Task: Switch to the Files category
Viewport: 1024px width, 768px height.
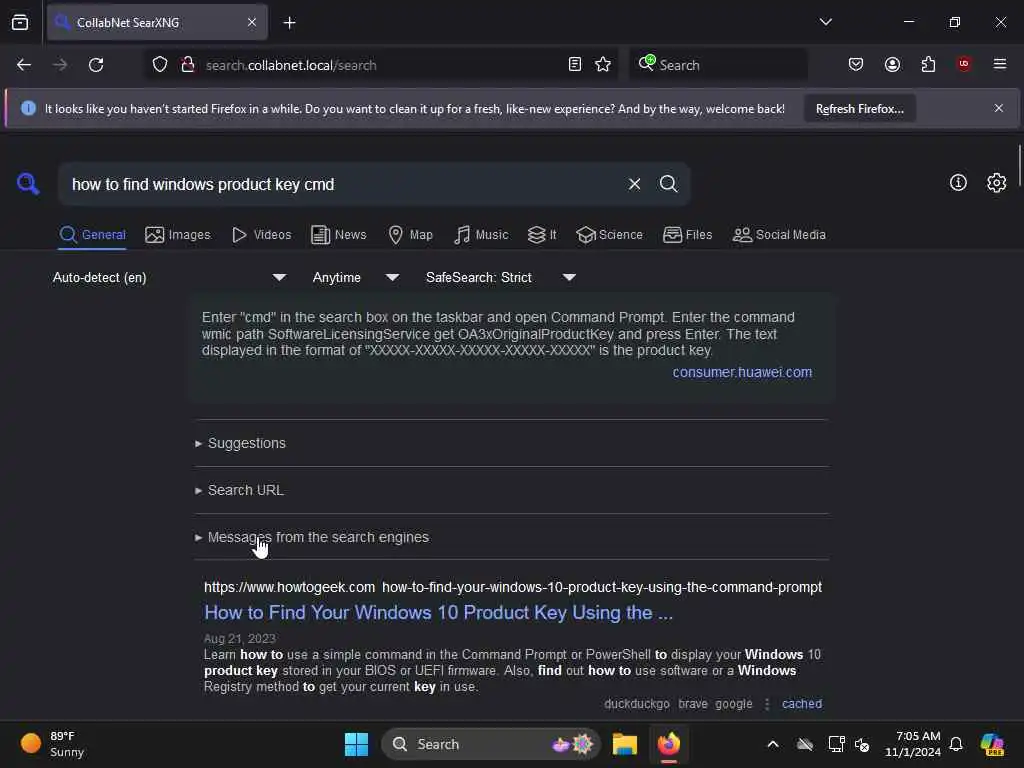Action: (687, 234)
